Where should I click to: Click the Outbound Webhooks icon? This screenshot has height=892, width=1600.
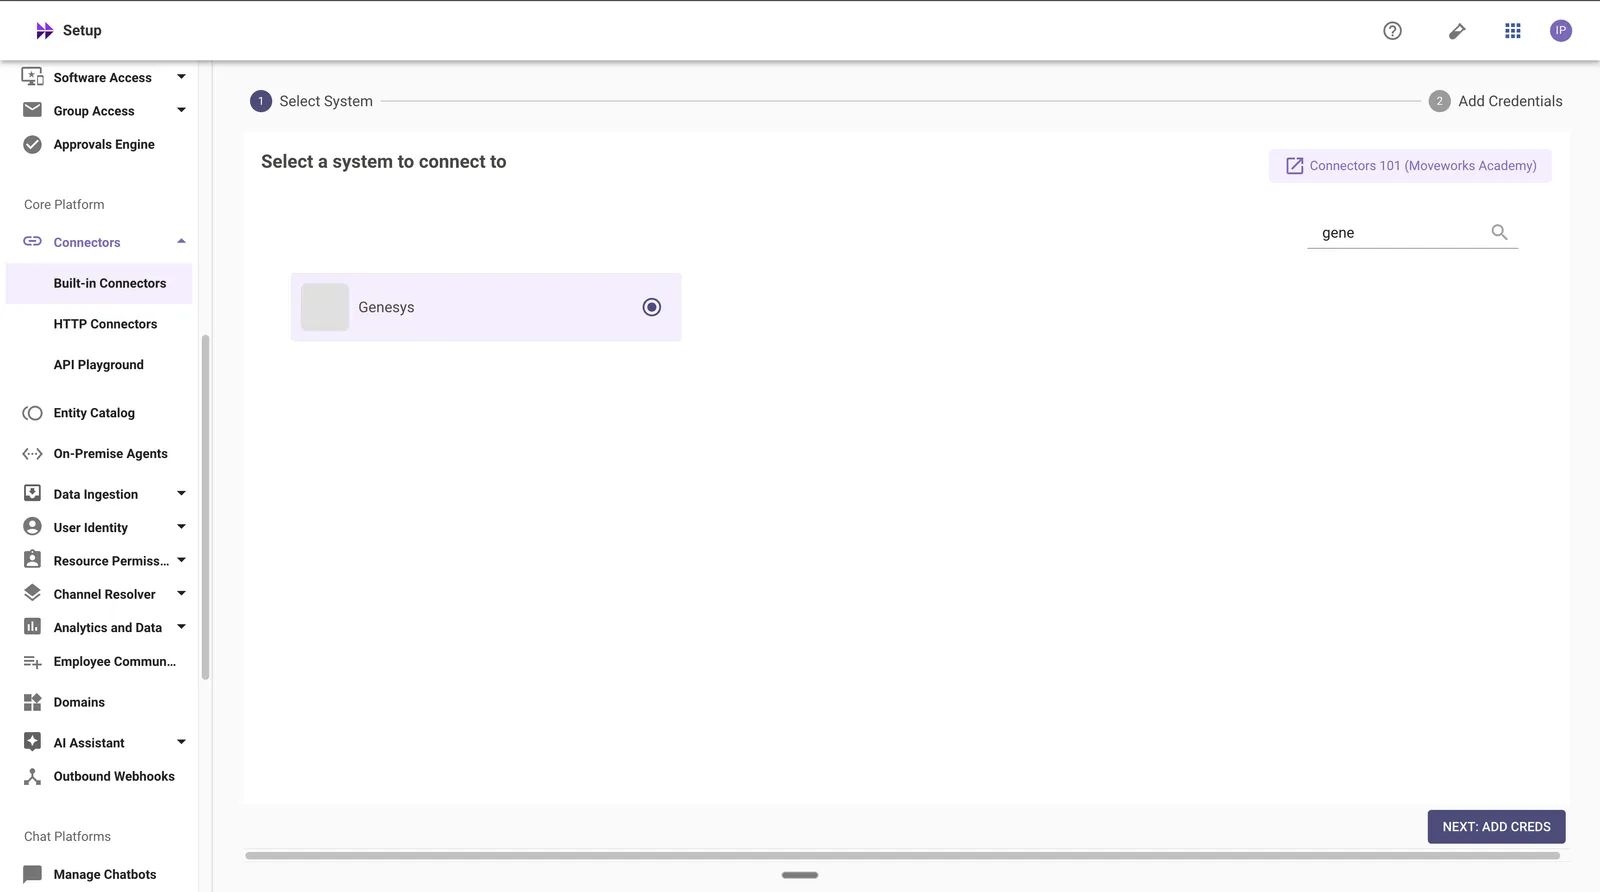point(33,776)
